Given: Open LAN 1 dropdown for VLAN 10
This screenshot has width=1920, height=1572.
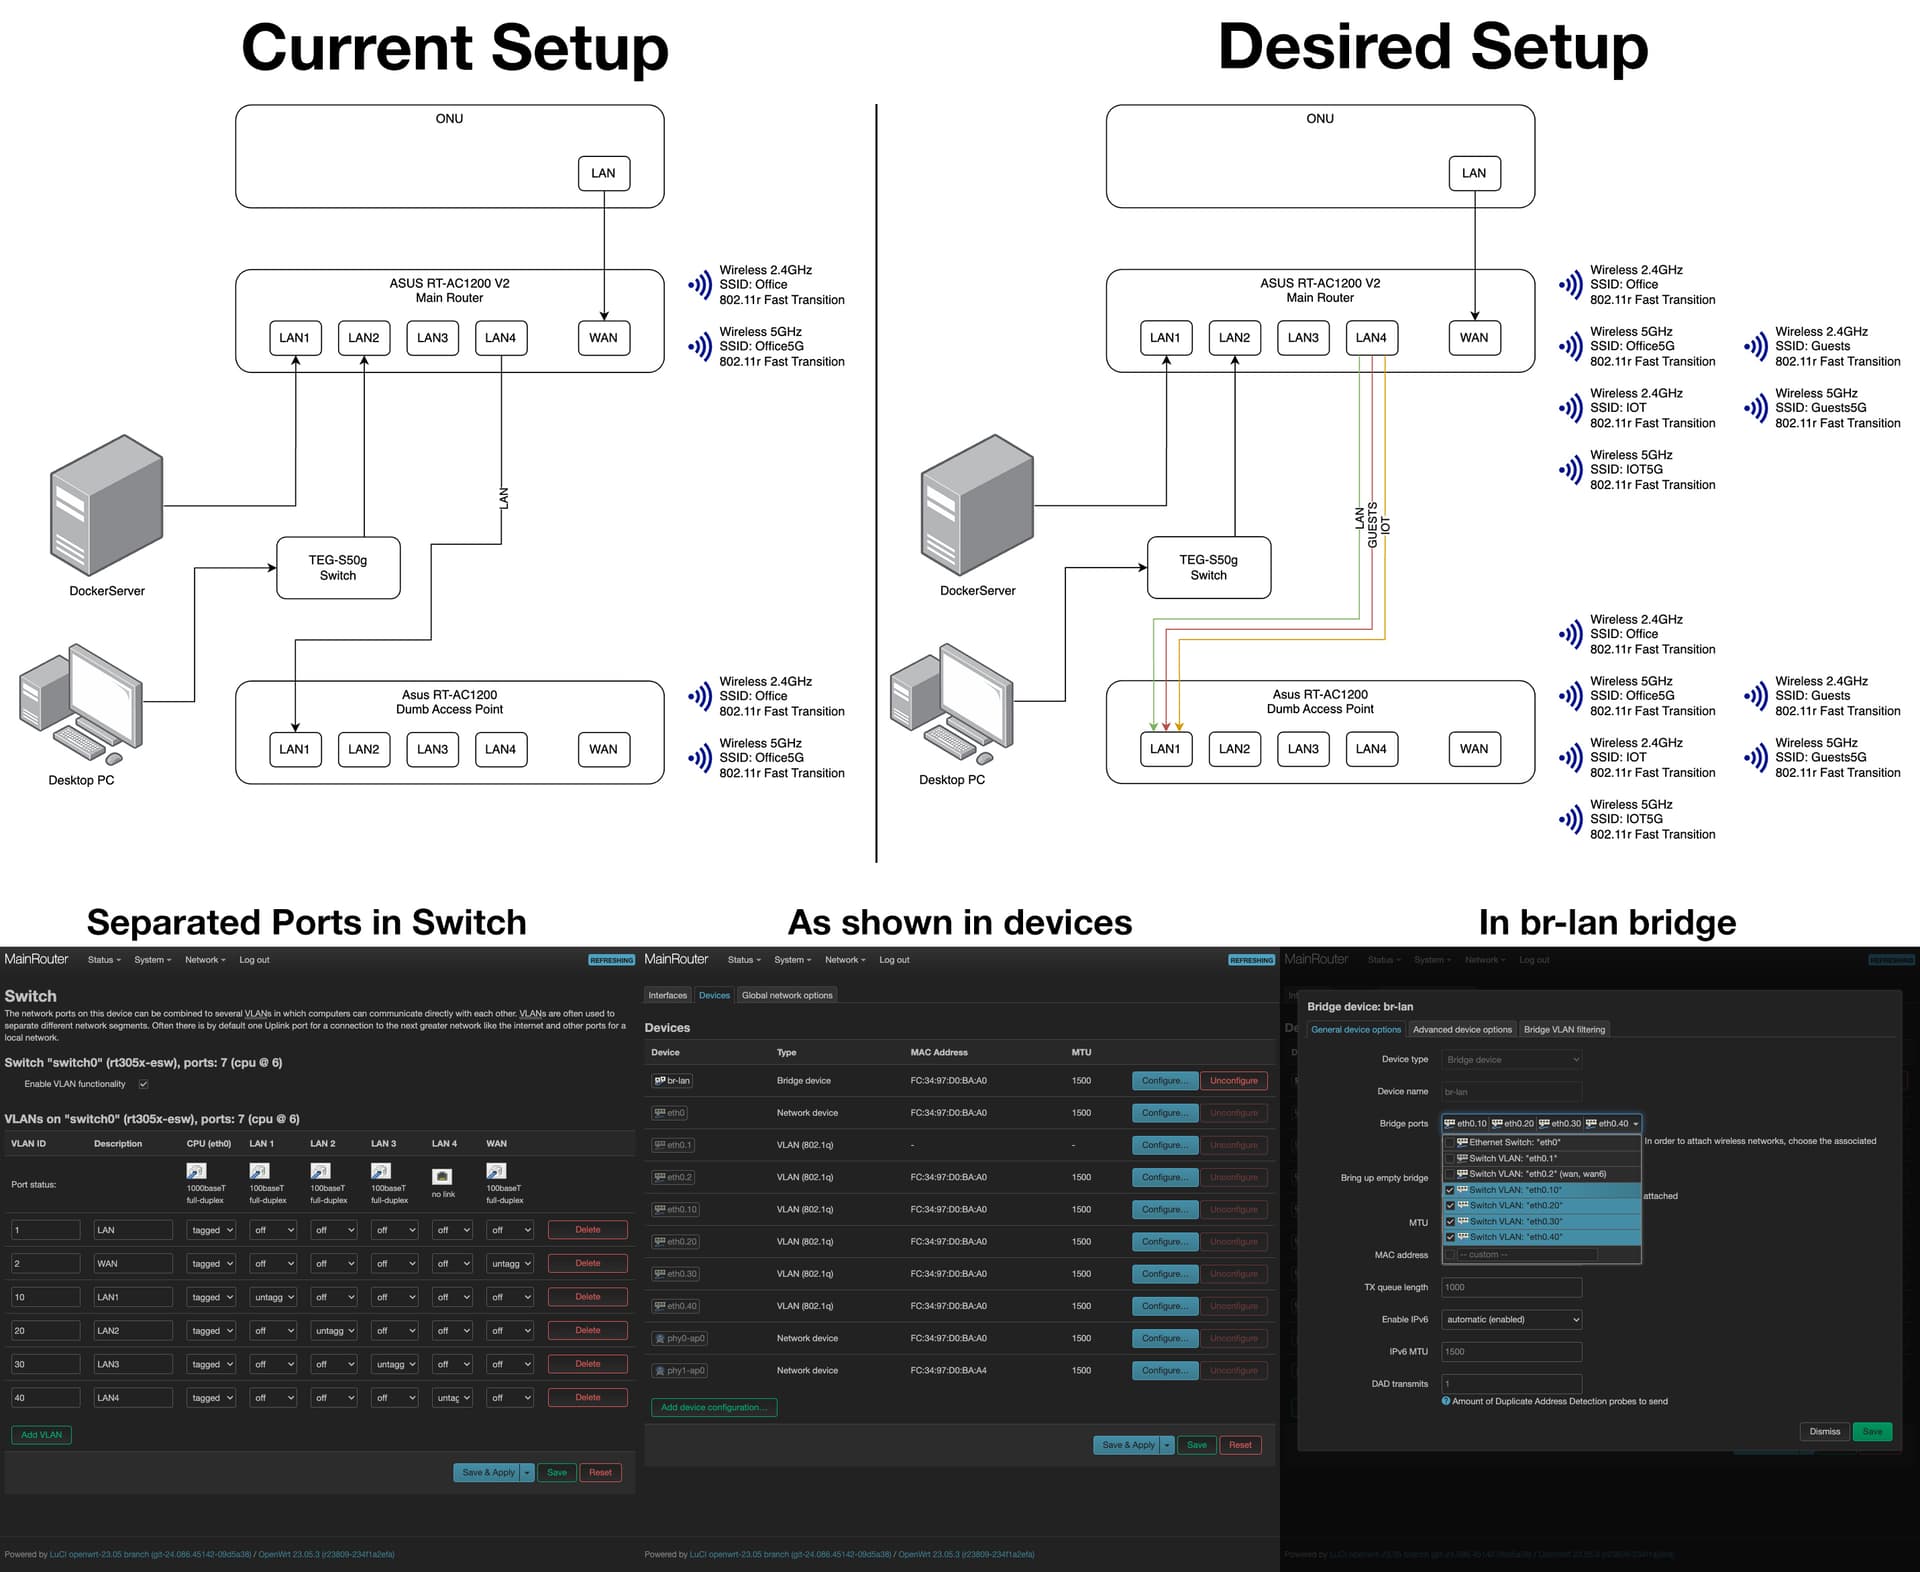Looking at the screenshot, I should (272, 1297).
